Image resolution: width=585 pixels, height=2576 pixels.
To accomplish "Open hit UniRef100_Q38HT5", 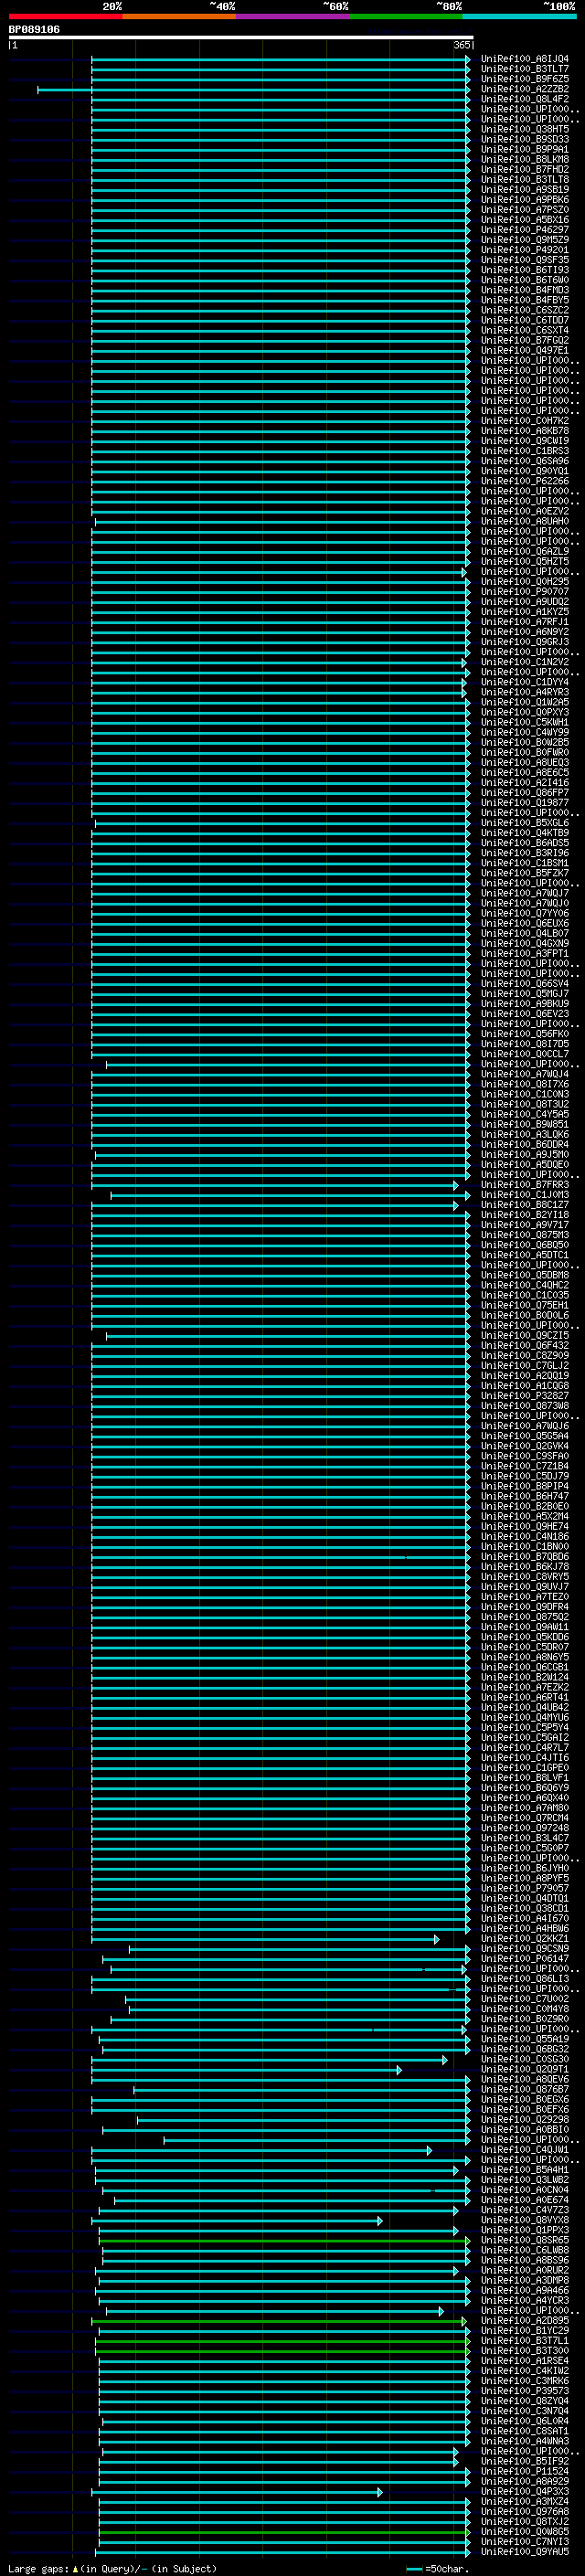I will coord(525,129).
